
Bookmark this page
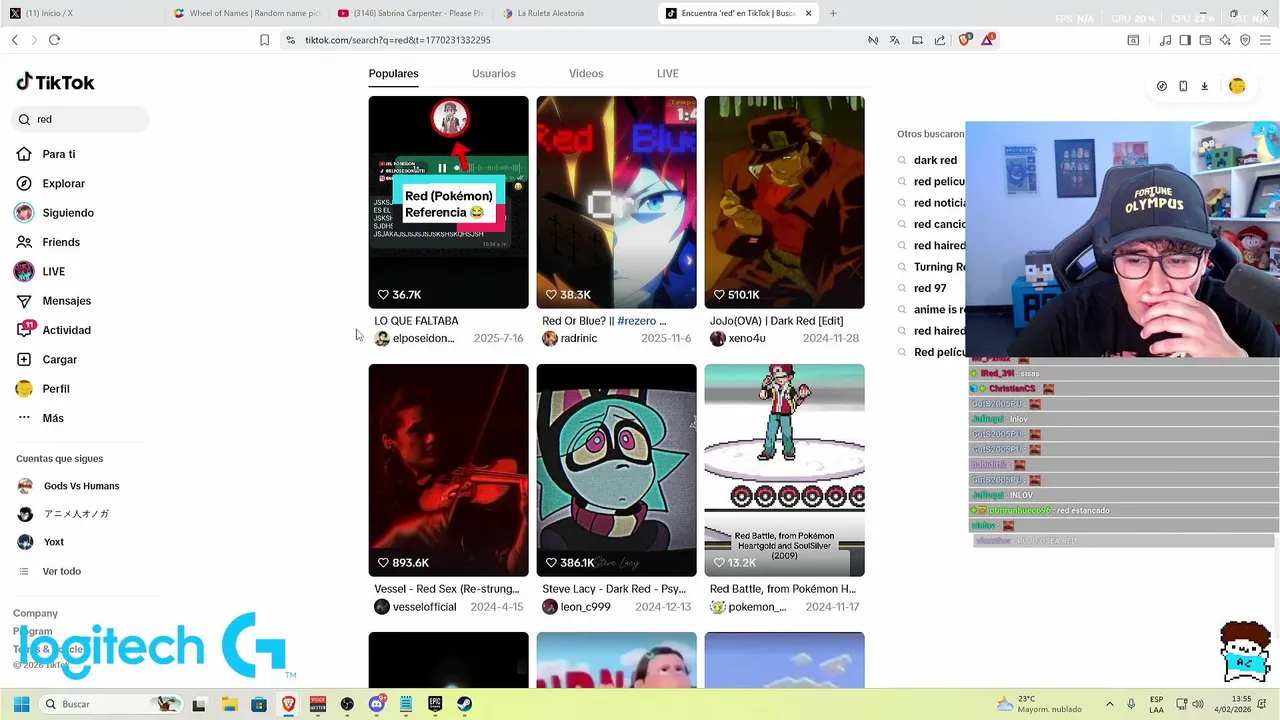click(264, 40)
